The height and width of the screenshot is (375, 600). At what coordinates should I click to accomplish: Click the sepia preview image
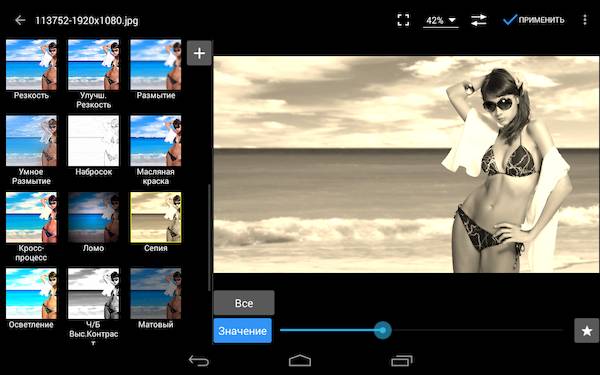pyautogui.click(x=406, y=165)
